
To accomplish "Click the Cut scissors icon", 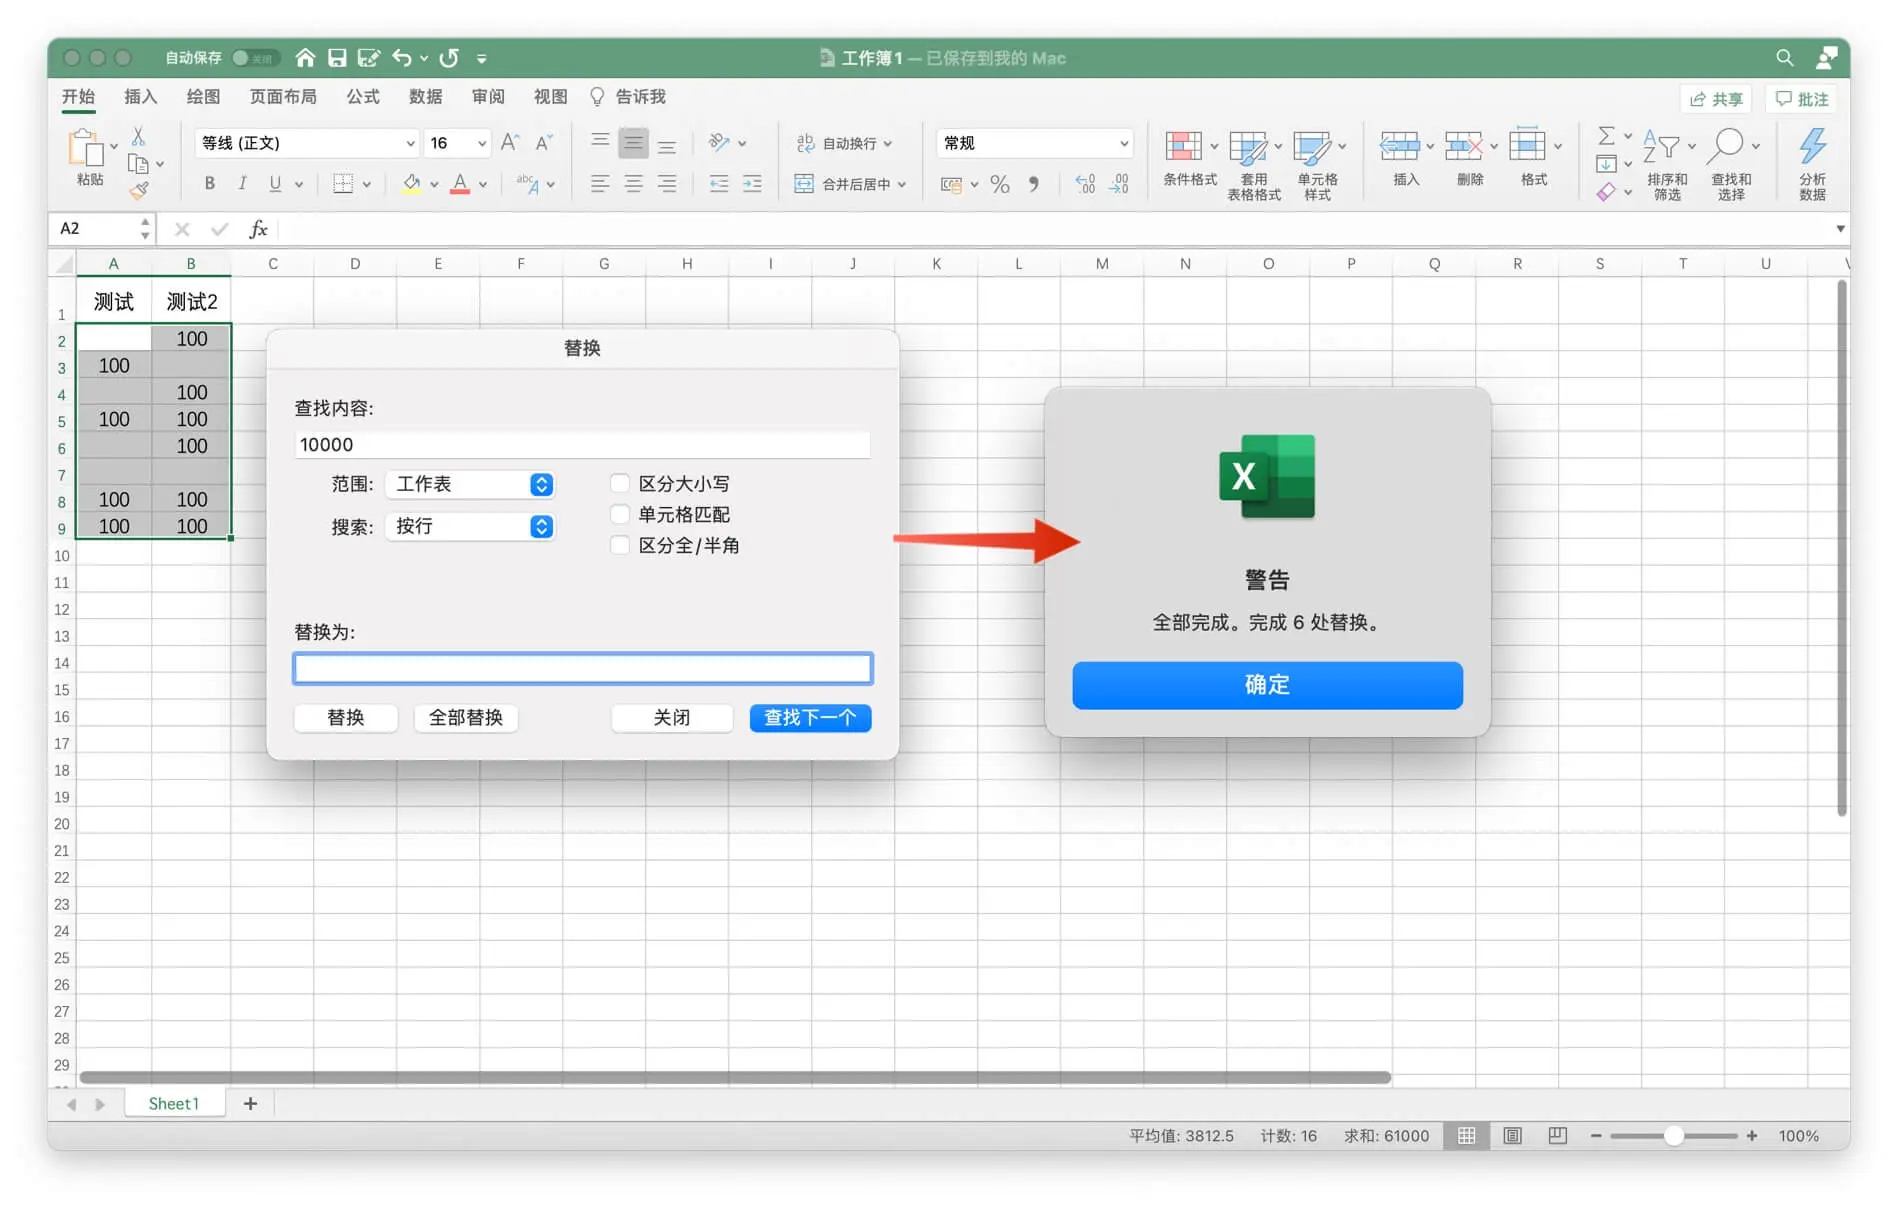I will pyautogui.click(x=138, y=136).
